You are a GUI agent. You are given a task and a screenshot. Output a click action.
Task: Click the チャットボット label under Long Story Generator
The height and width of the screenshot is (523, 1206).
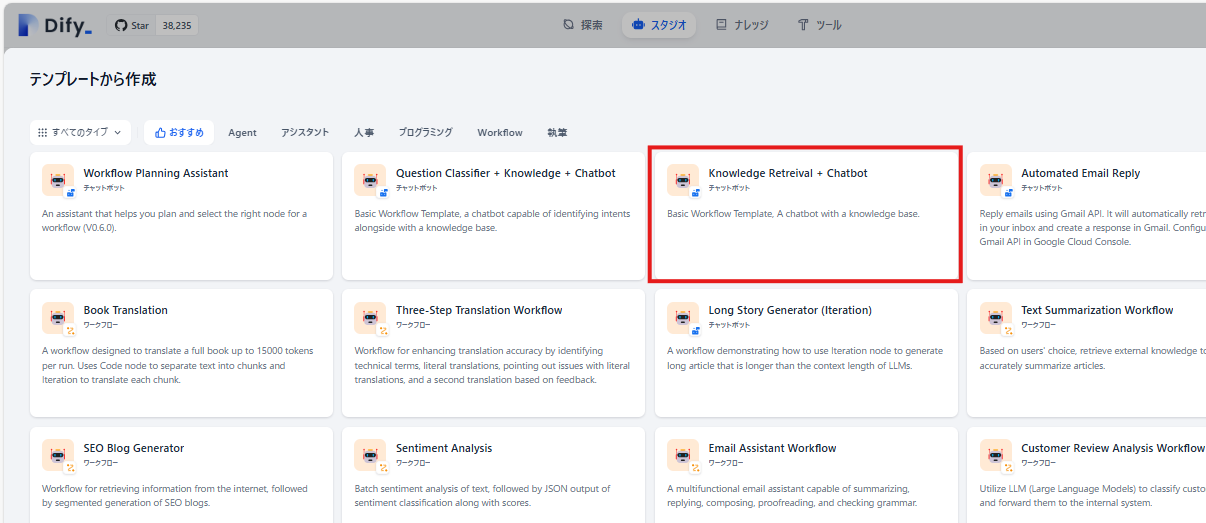729,325
